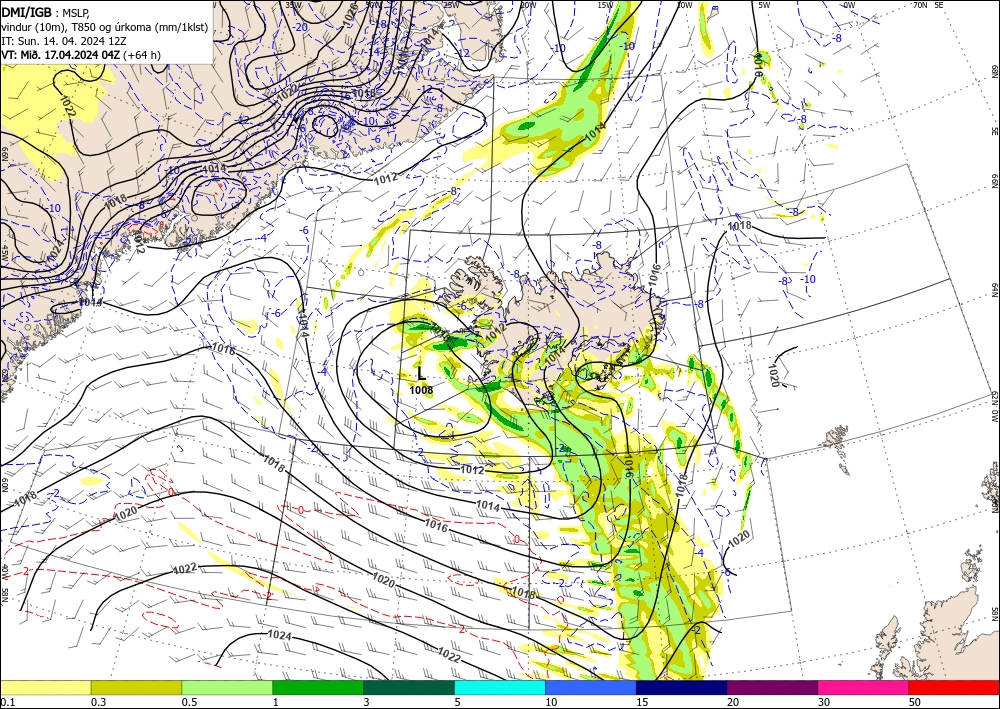1000x709 pixels.
Task: Click the red 50 mm legend swatch
Action: pos(954,687)
